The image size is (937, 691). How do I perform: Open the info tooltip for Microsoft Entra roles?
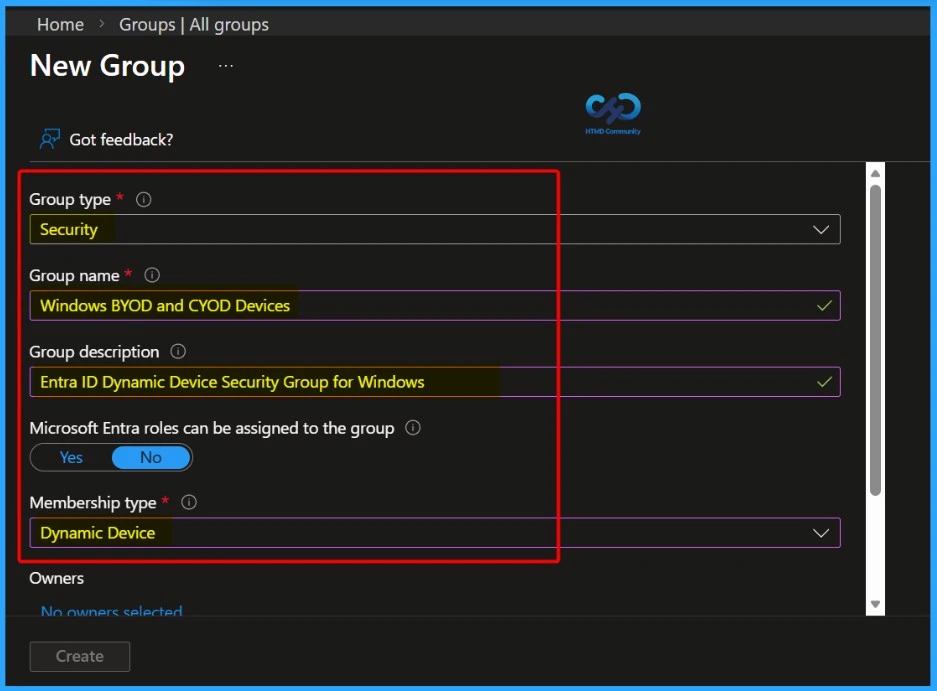(x=411, y=428)
